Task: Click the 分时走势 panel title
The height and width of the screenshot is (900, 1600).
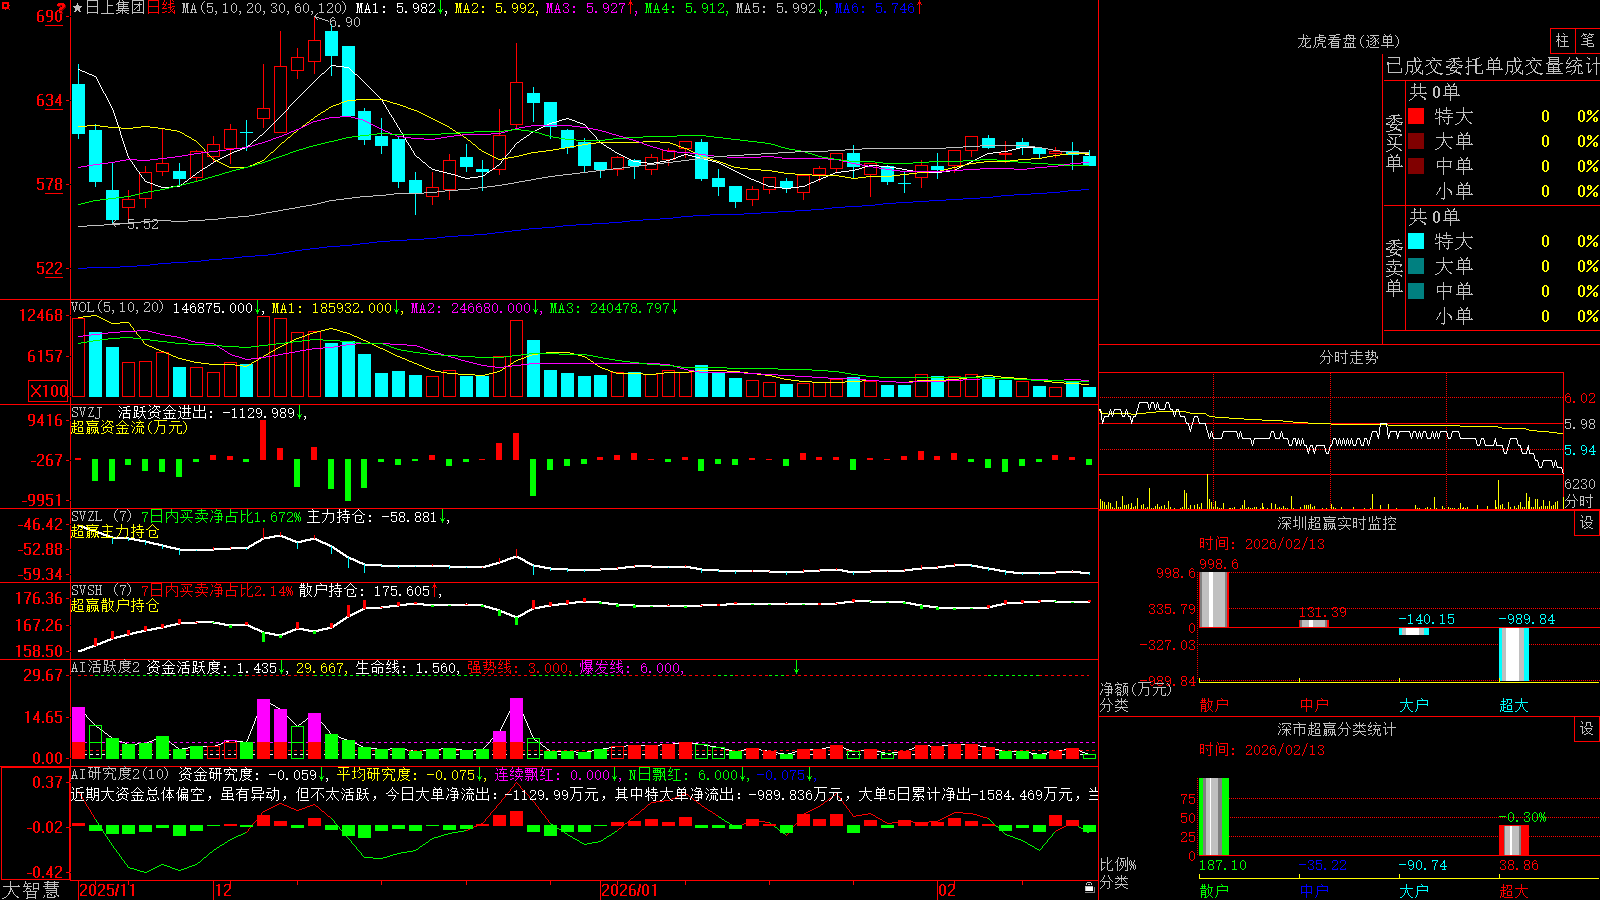Action: coord(1349,357)
